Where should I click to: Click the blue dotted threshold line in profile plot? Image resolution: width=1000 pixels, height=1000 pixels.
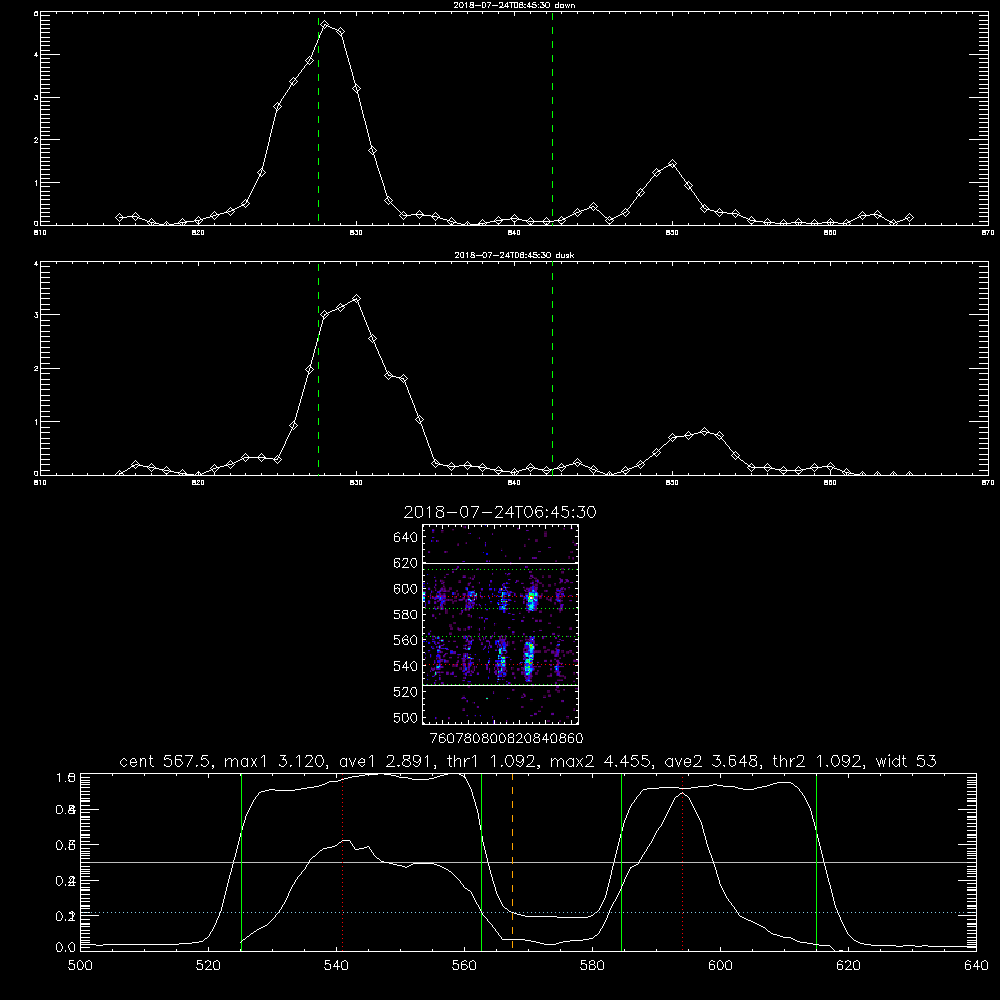pyautogui.click(x=528, y=913)
